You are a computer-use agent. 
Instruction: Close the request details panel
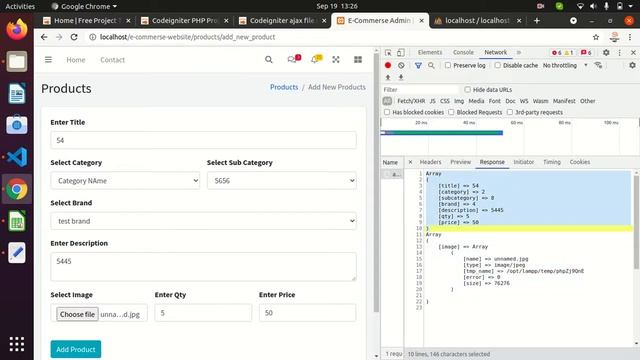410,162
